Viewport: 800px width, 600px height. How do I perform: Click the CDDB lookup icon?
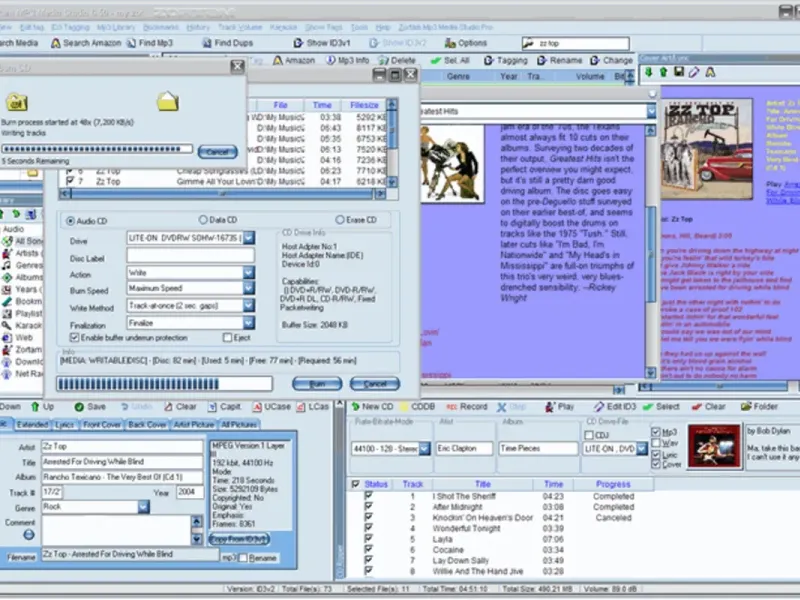point(404,407)
